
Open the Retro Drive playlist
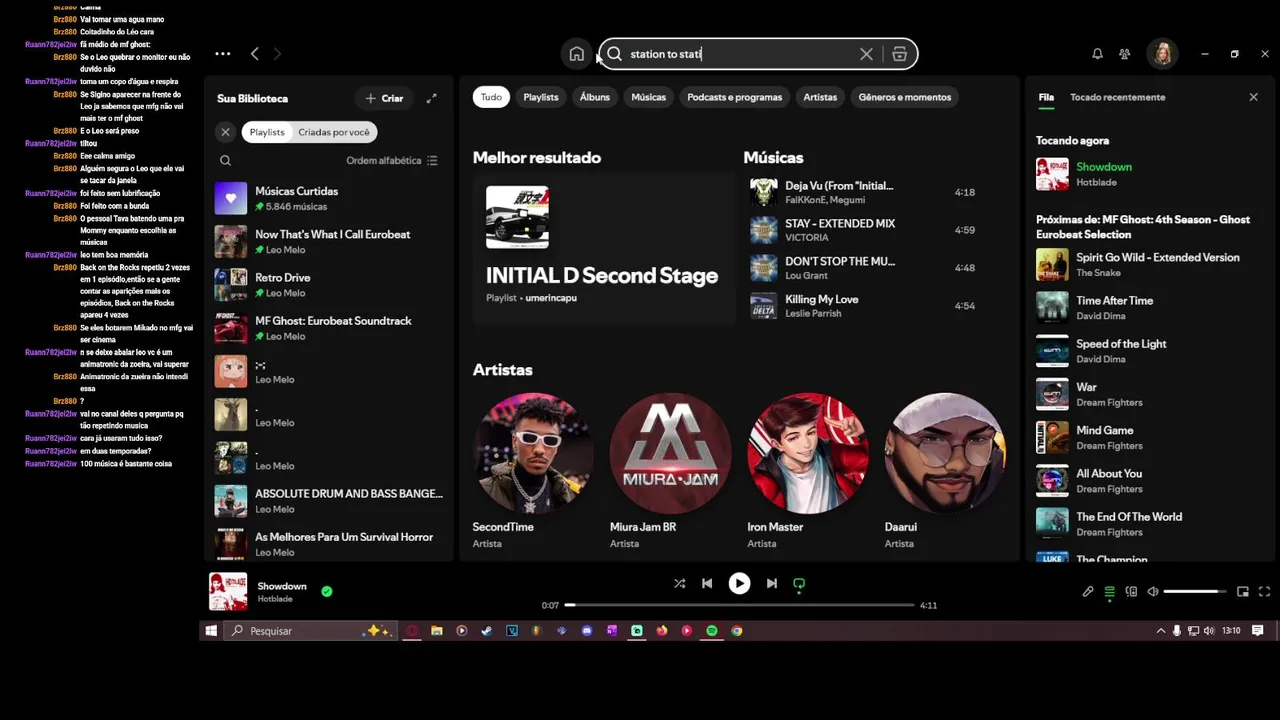(x=329, y=285)
